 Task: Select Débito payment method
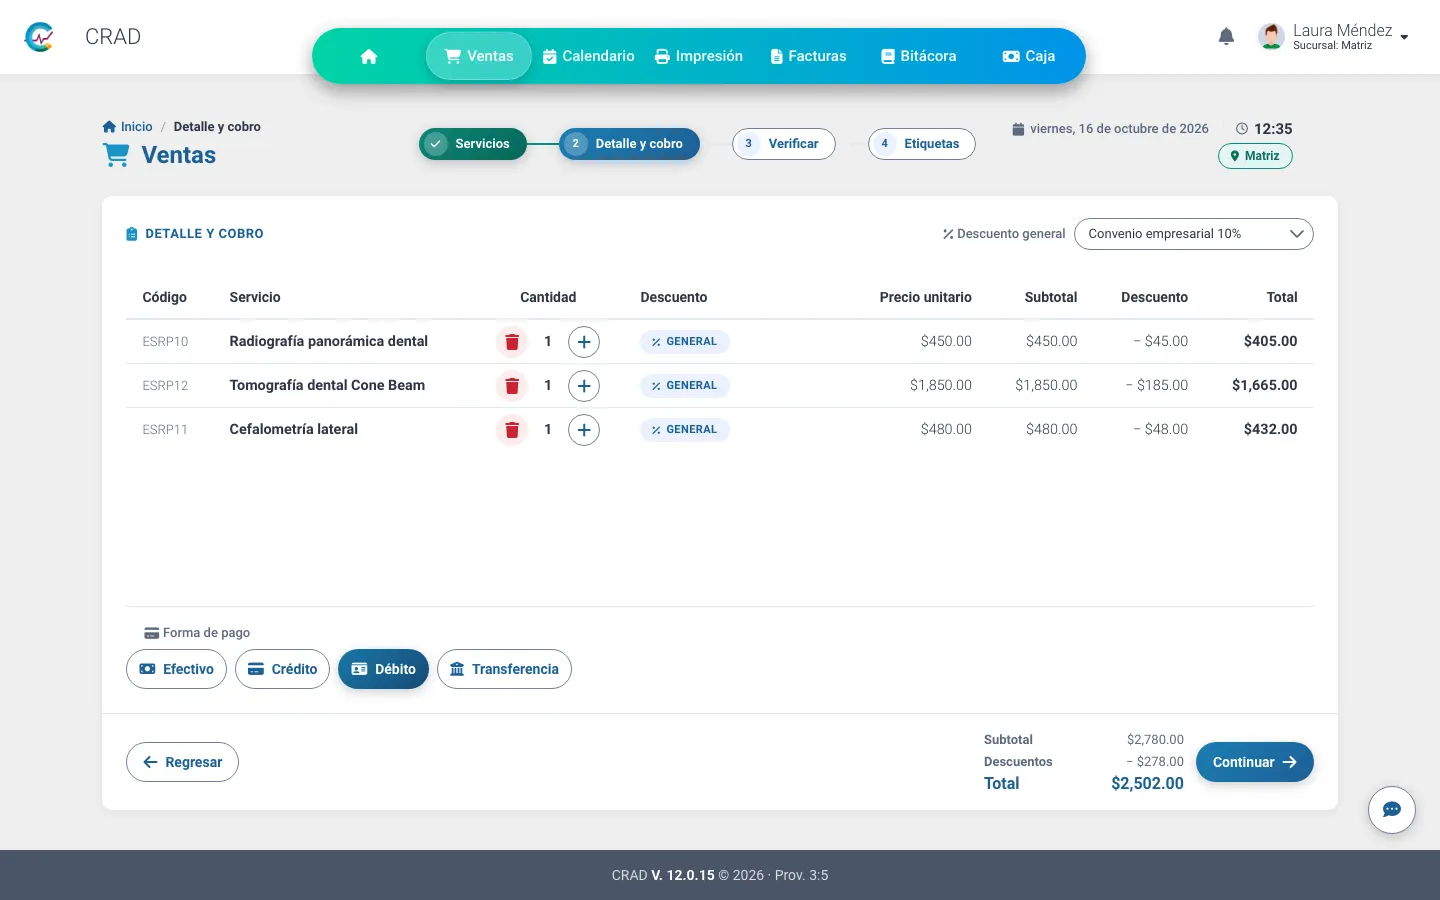(x=383, y=669)
